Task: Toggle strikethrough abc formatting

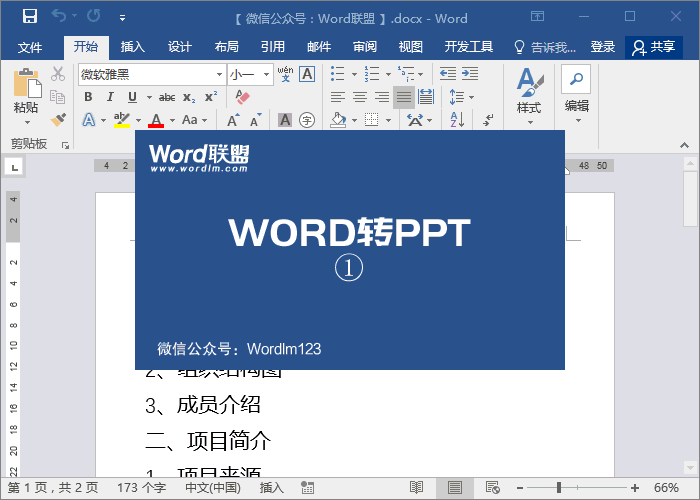Action: pyautogui.click(x=167, y=97)
